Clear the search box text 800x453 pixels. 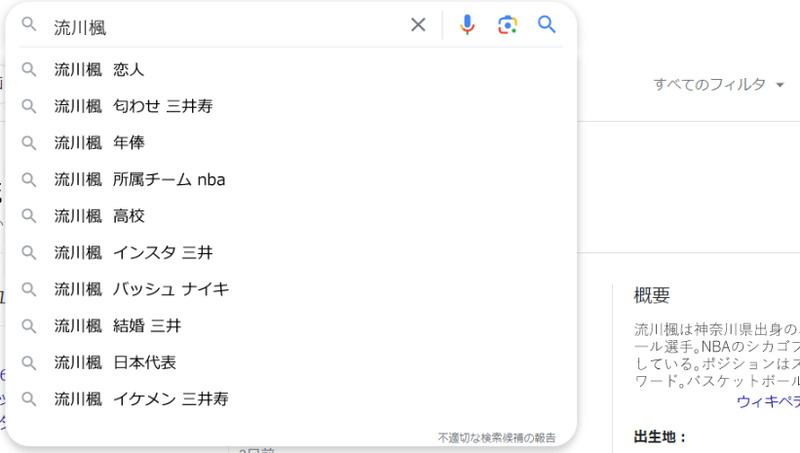pyautogui.click(x=418, y=25)
